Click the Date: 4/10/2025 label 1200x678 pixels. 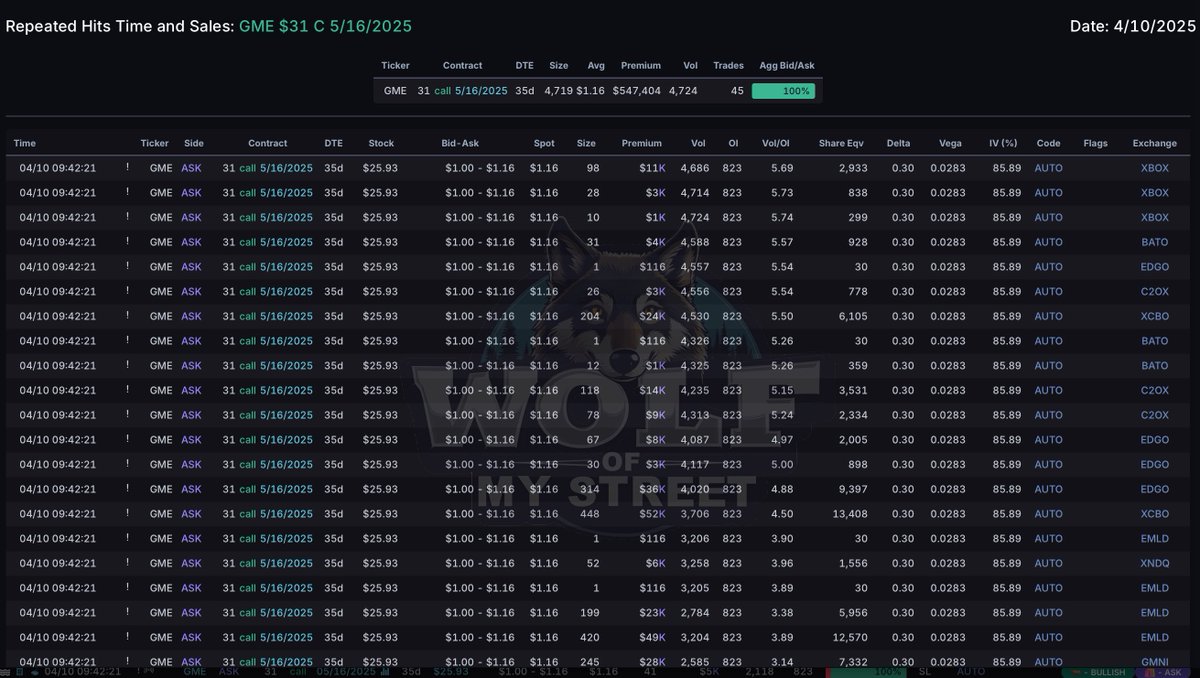point(1133,26)
